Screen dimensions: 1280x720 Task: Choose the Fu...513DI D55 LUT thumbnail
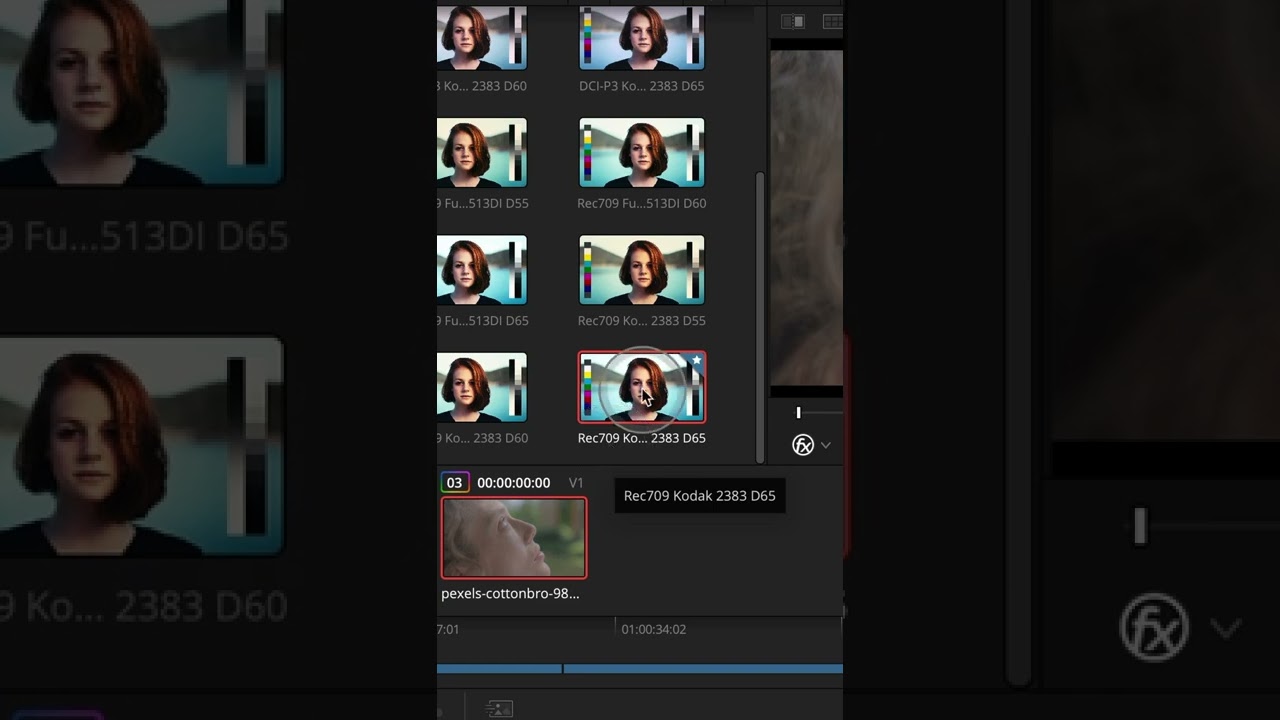[x=482, y=152]
